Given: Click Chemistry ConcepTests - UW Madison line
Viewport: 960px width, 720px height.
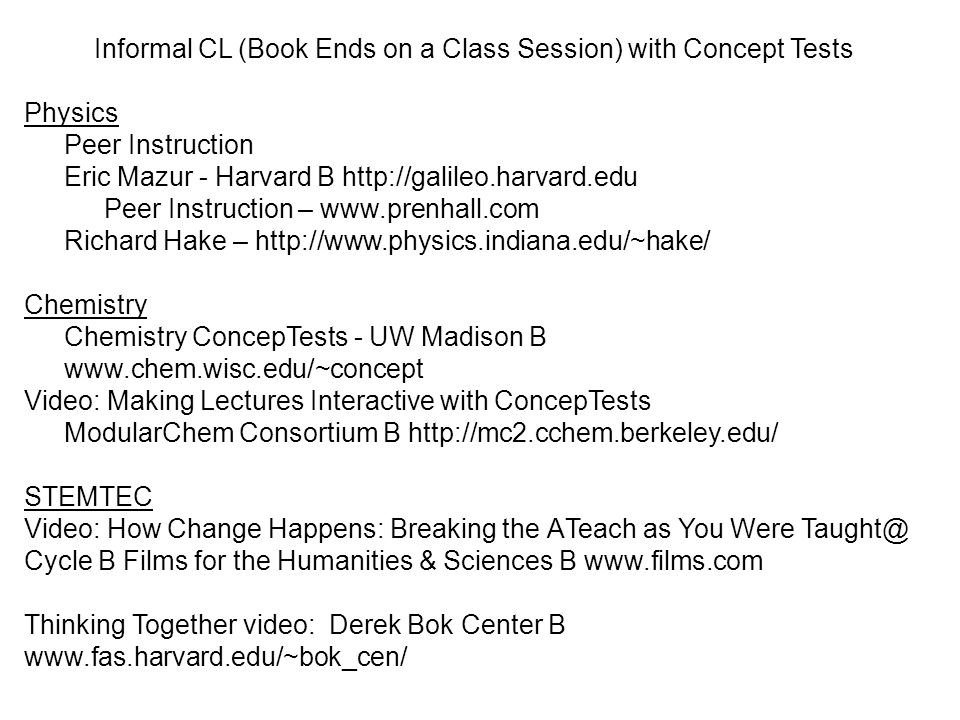Looking at the screenshot, I should click(305, 337).
